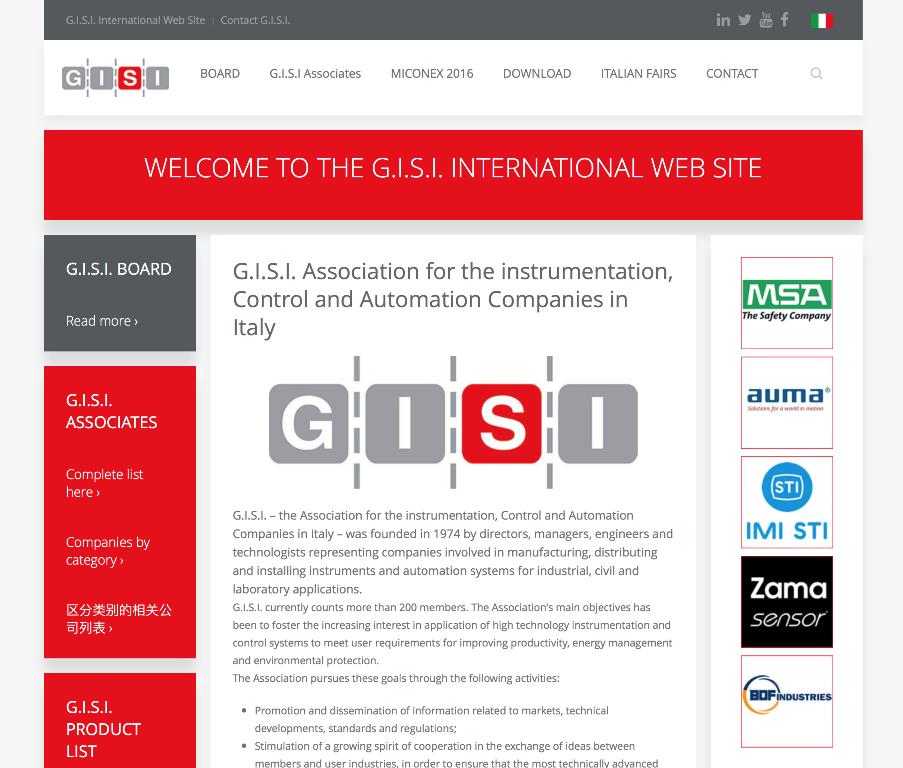Image resolution: width=903 pixels, height=768 pixels.
Task: Click the Facebook icon
Action: (x=785, y=20)
